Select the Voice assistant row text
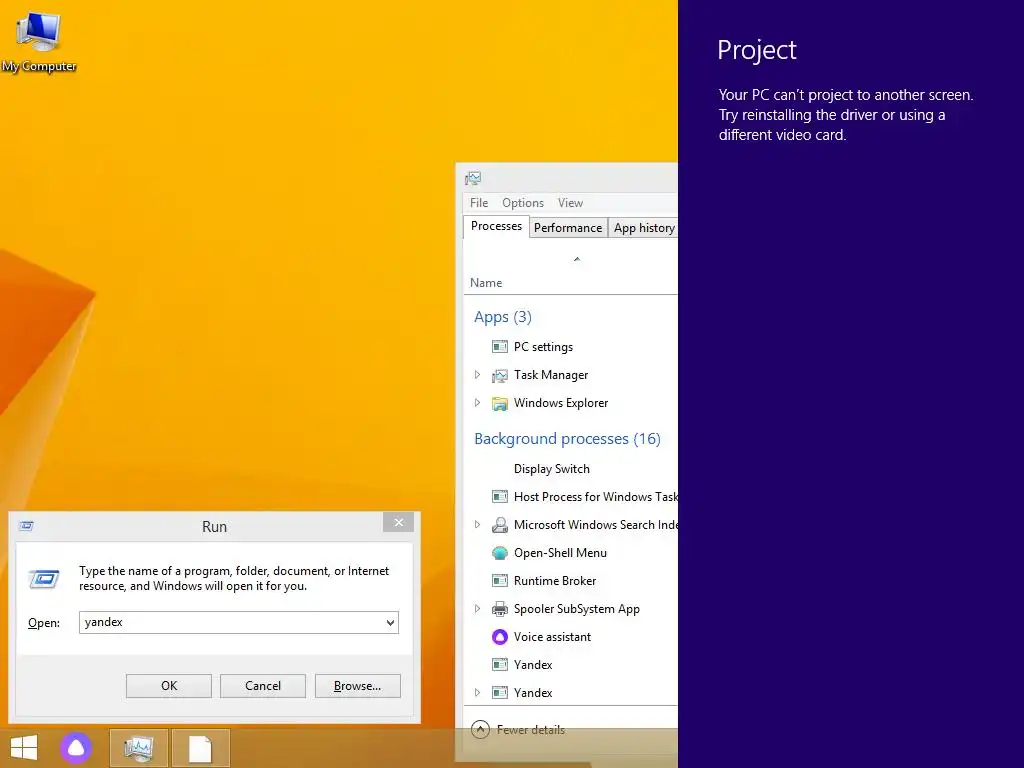1024x768 pixels. [x=552, y=637]
